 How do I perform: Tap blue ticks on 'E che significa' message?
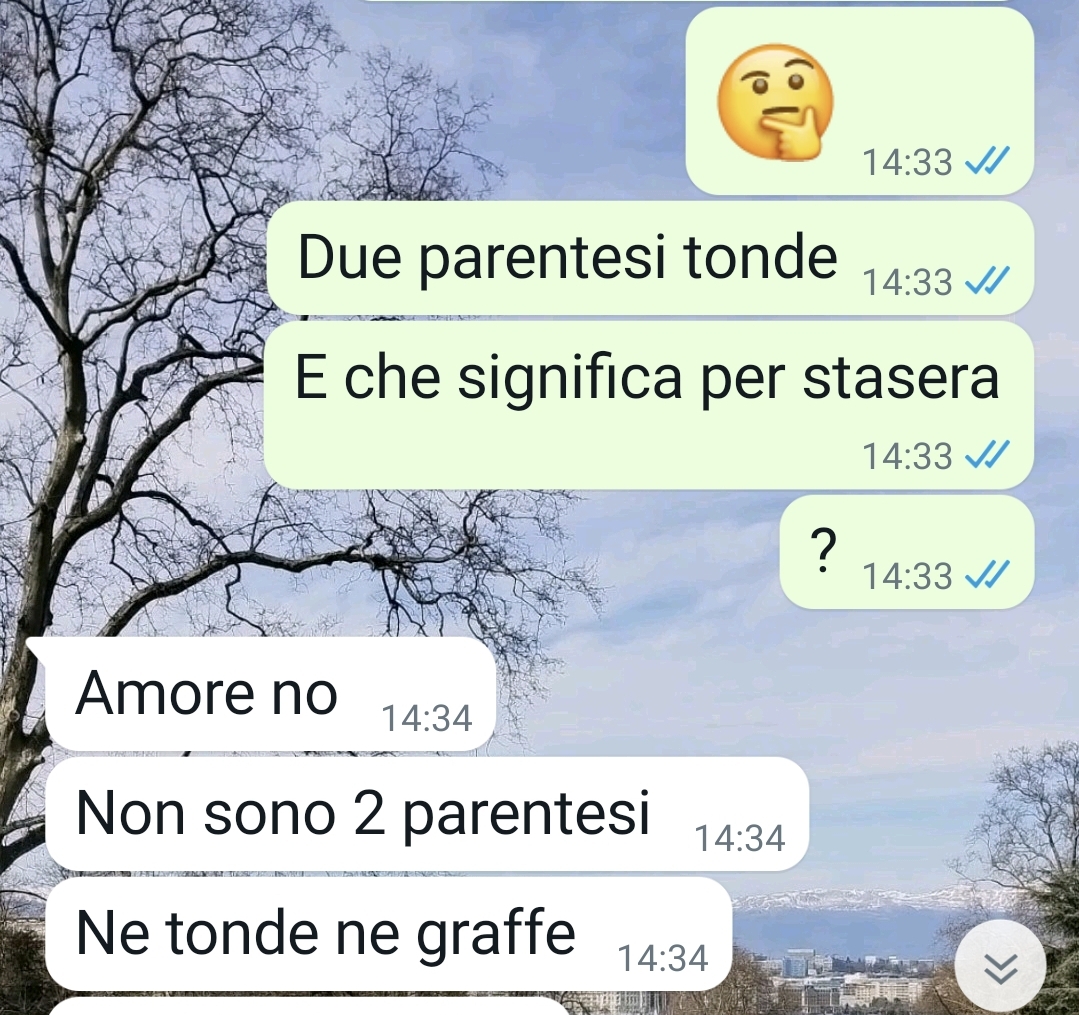[x=987, y=456]
